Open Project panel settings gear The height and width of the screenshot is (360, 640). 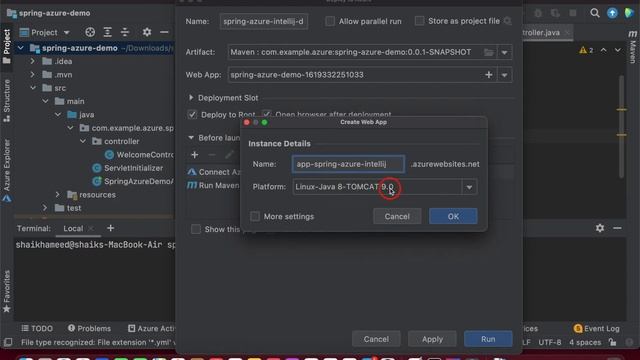point(147,32)
